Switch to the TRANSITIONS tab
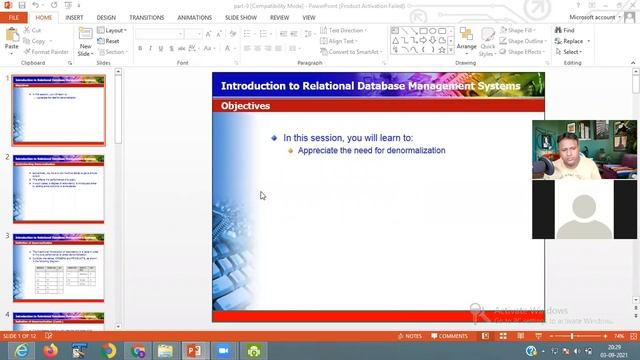This screenshot has width=640, height=360. pyautogui.click(x=147, y=18)
